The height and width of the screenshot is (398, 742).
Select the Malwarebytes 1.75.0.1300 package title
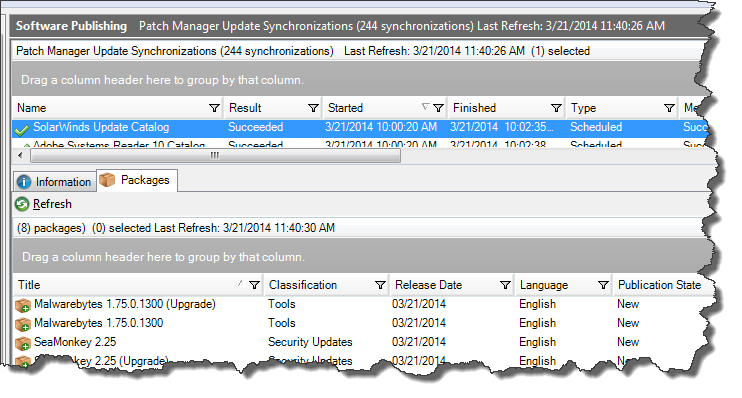98,323
